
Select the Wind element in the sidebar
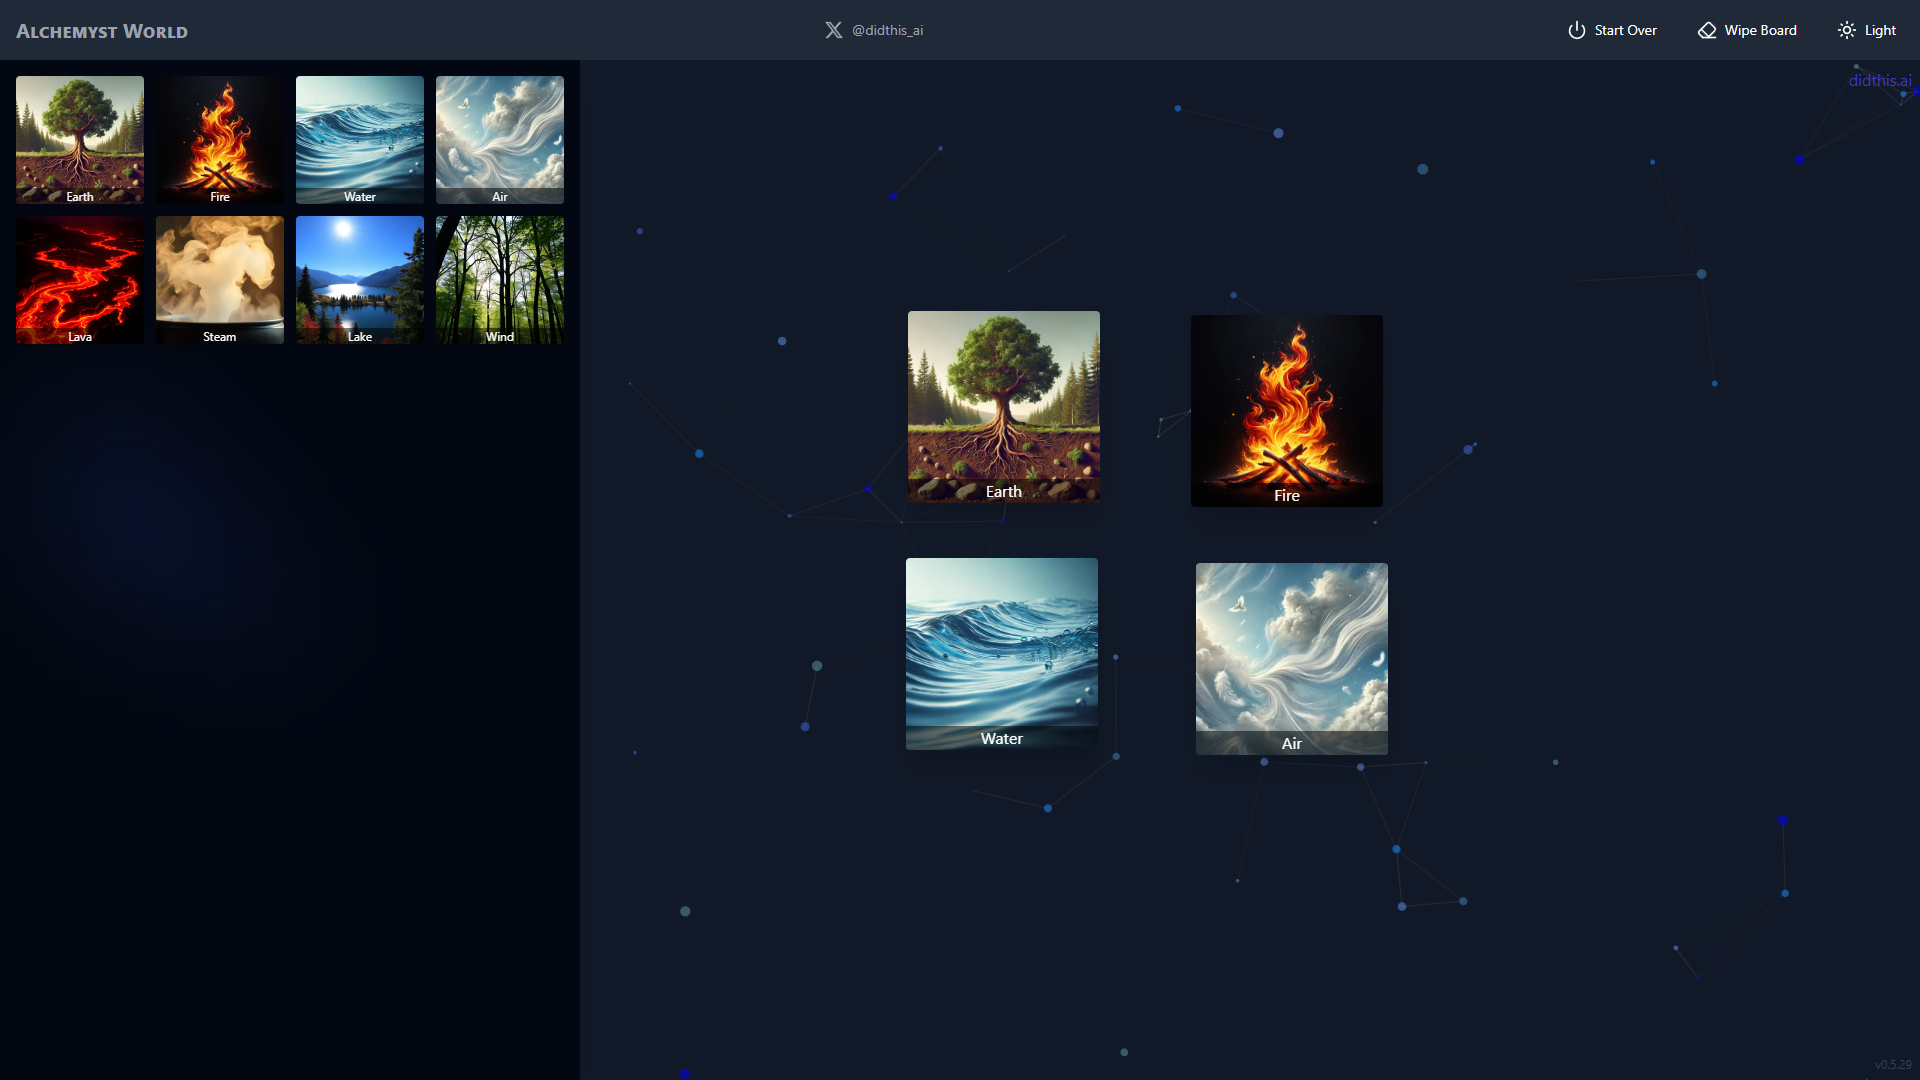coord(500,280)
